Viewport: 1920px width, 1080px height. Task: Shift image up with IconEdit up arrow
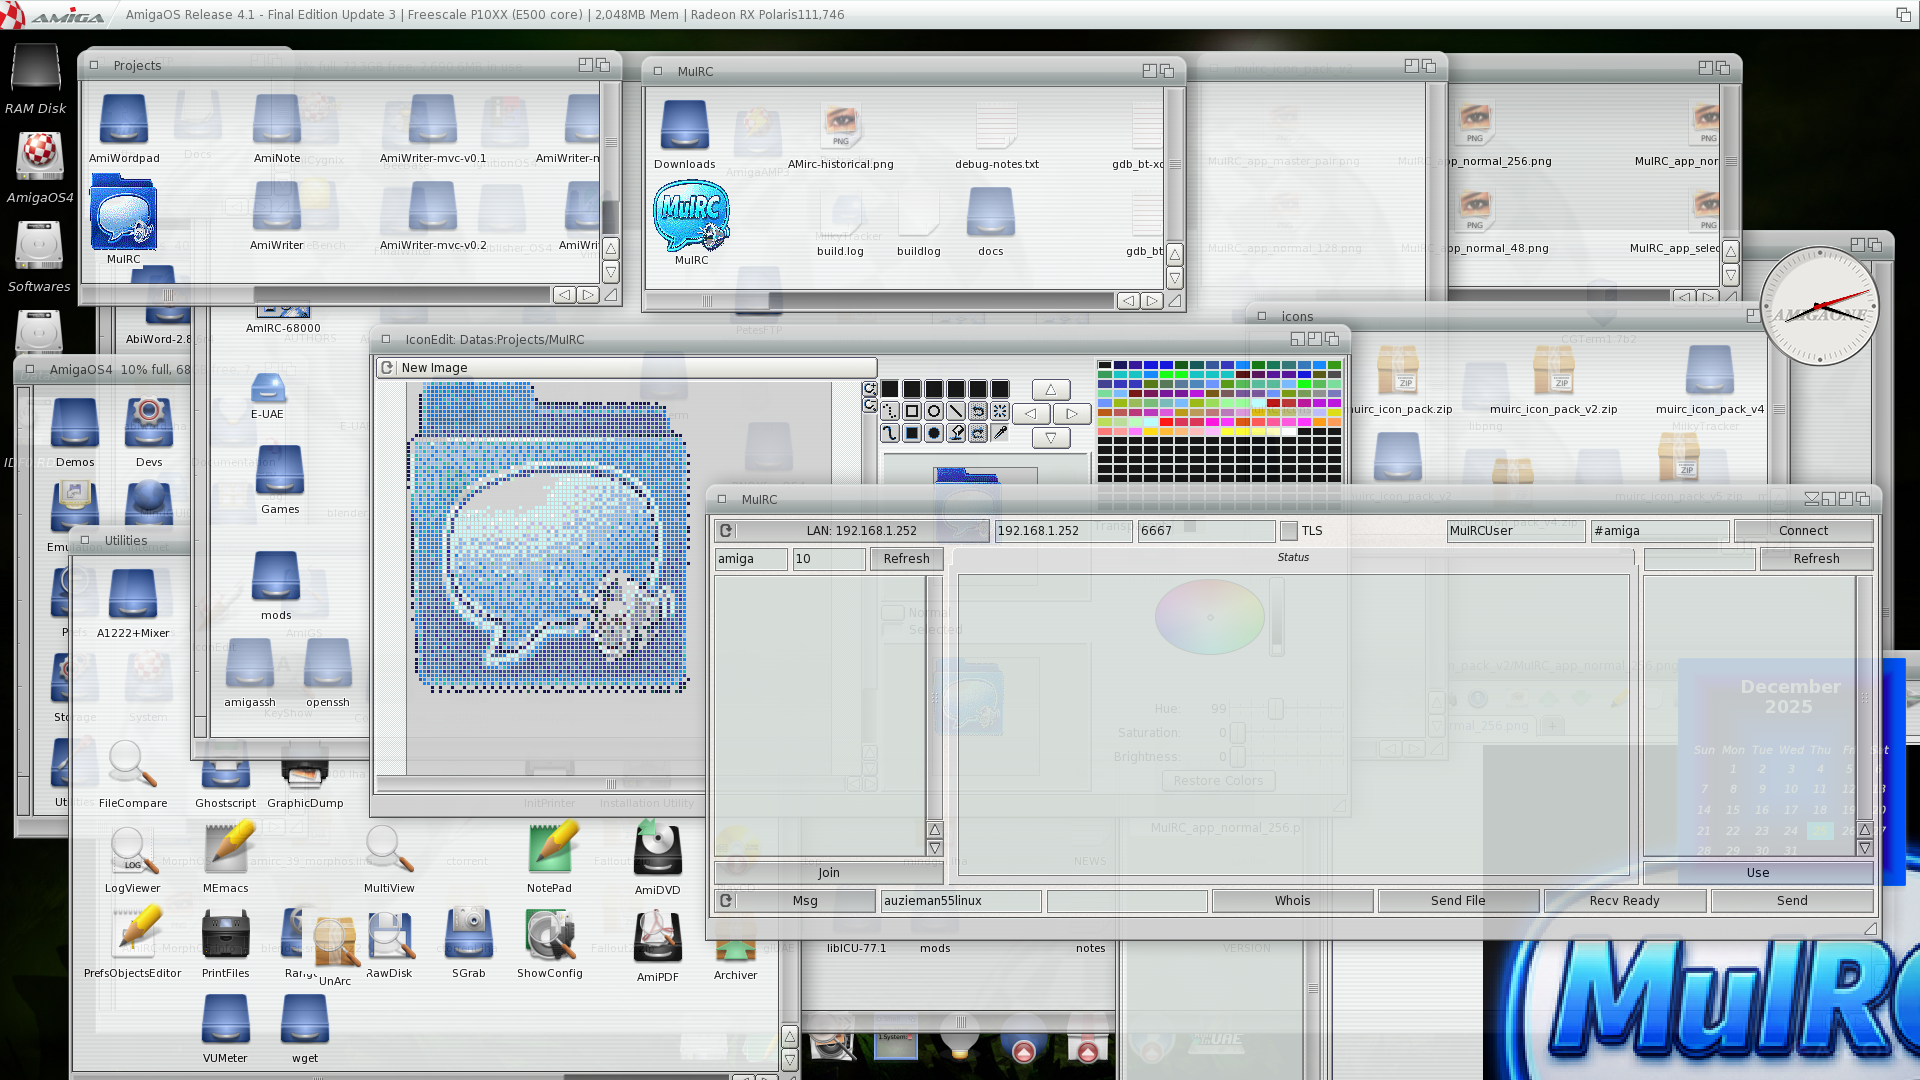coord(1051,390)
